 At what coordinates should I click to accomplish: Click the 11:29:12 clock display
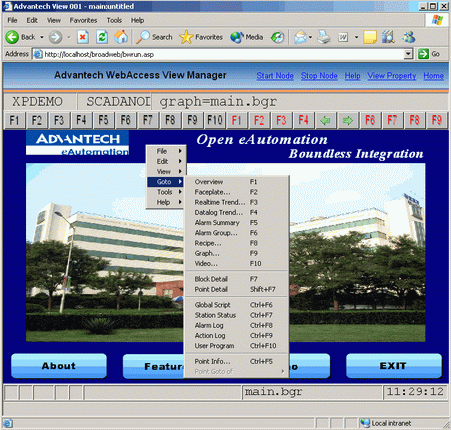[415, 392]
